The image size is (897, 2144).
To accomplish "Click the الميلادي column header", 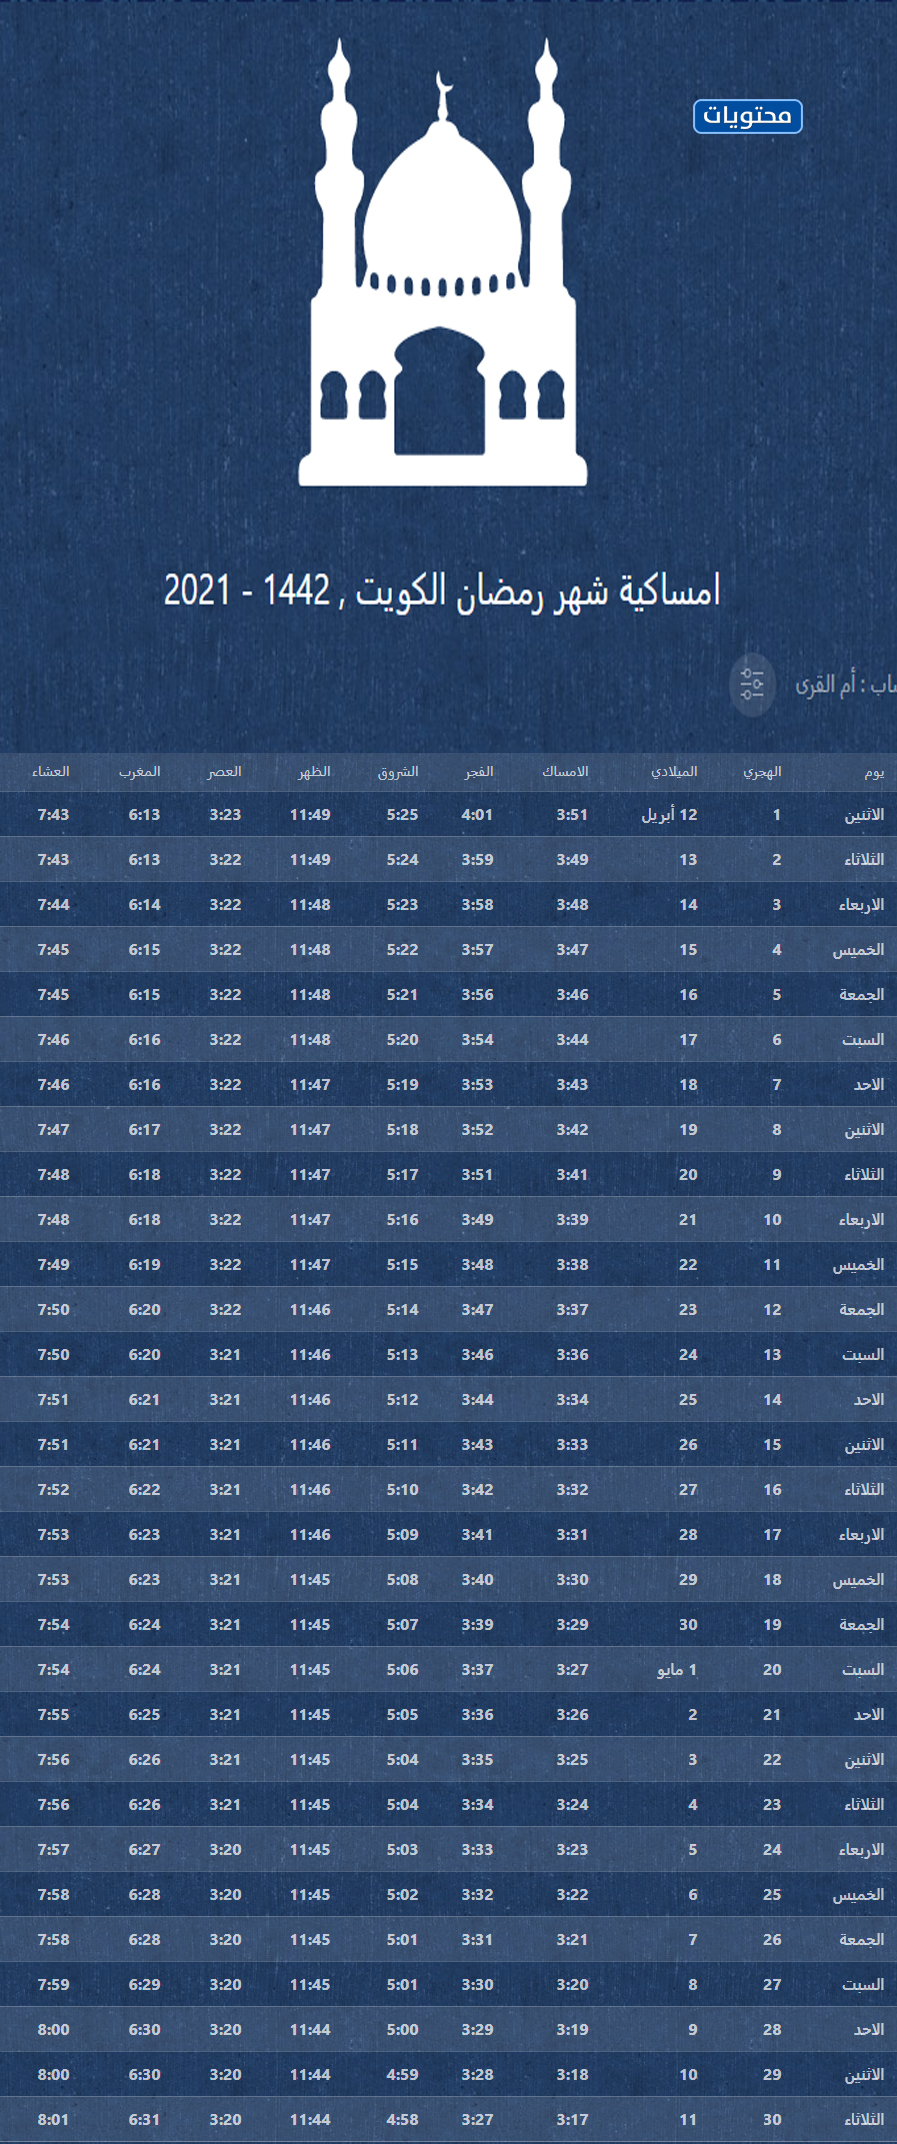I will click(x=674, y=771).
